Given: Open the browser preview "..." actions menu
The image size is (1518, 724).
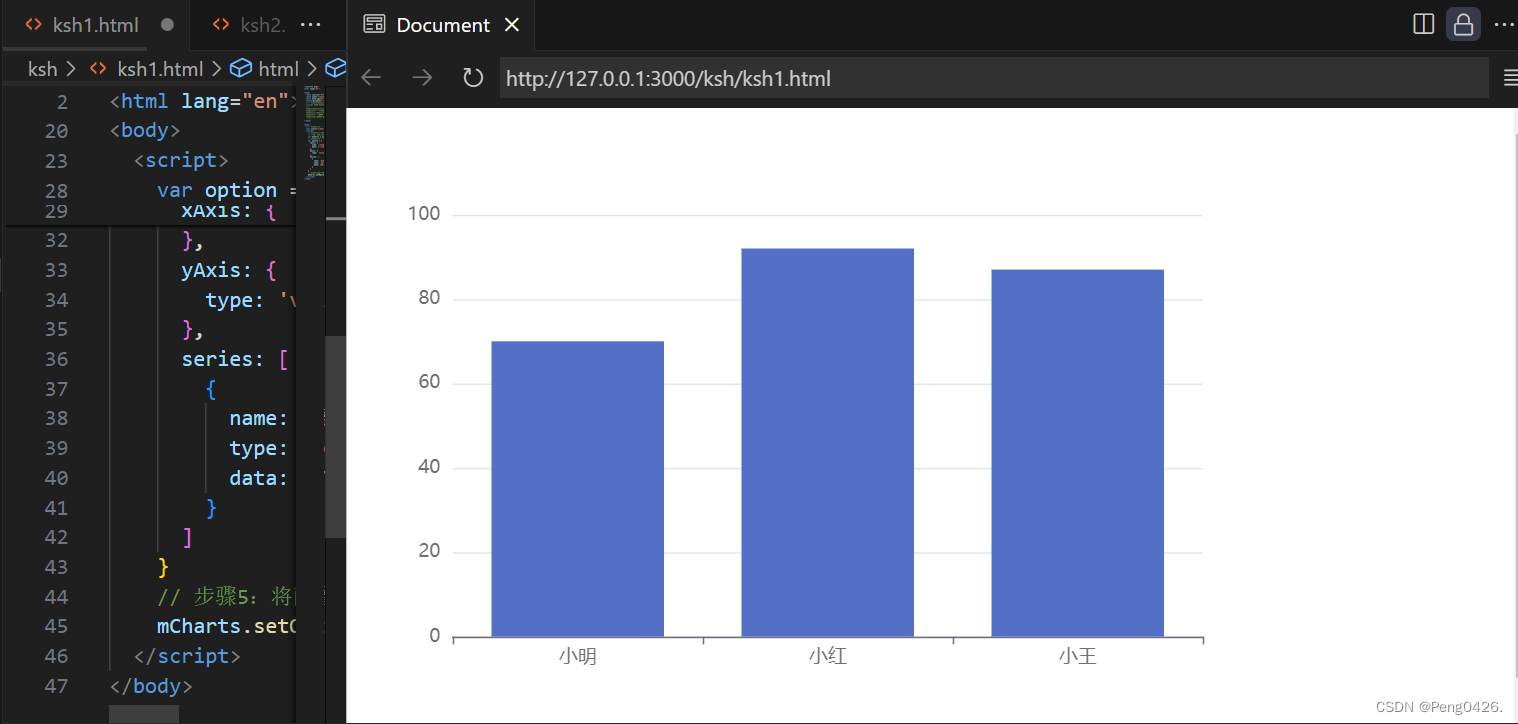Looking at the screenshot, I should tap(1505, 24).
